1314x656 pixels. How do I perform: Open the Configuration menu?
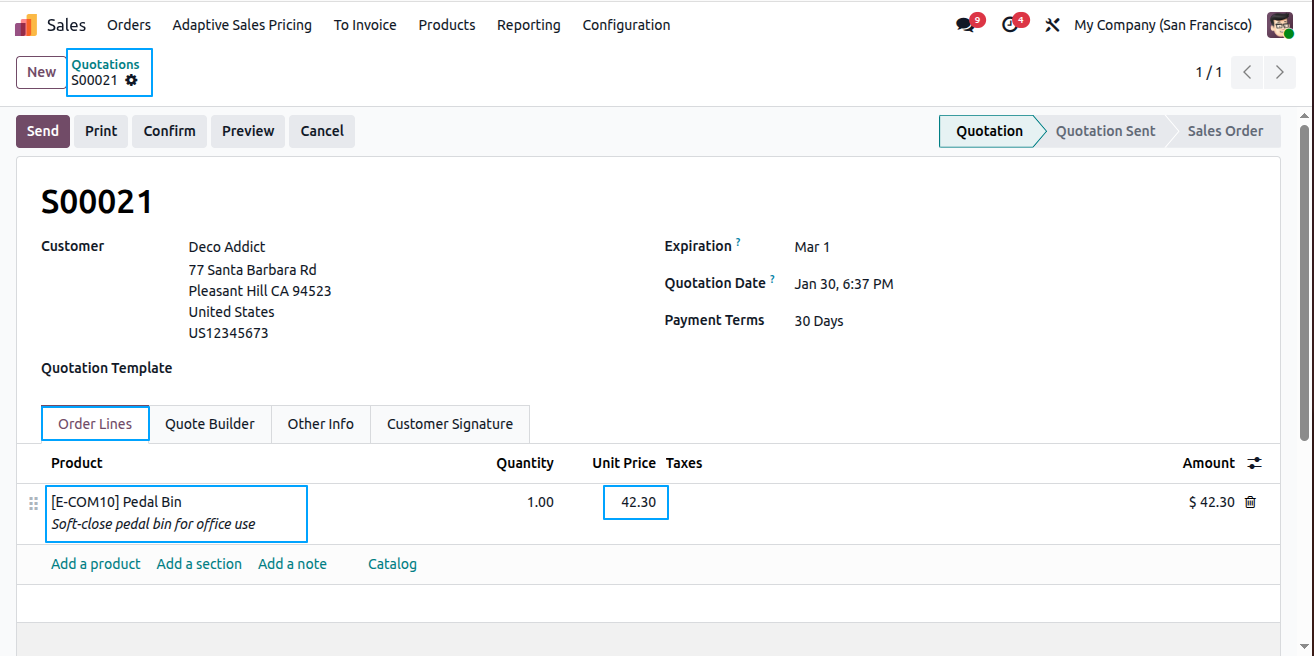626,25
